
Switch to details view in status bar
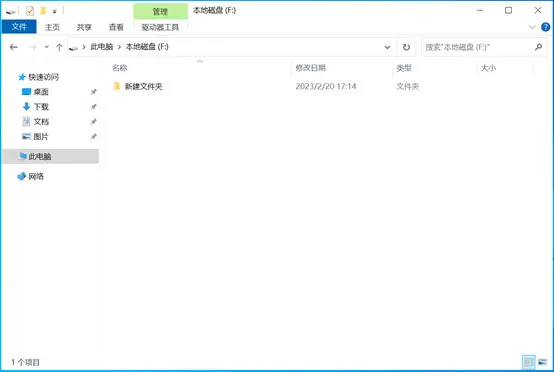click(x=529, y=362)
